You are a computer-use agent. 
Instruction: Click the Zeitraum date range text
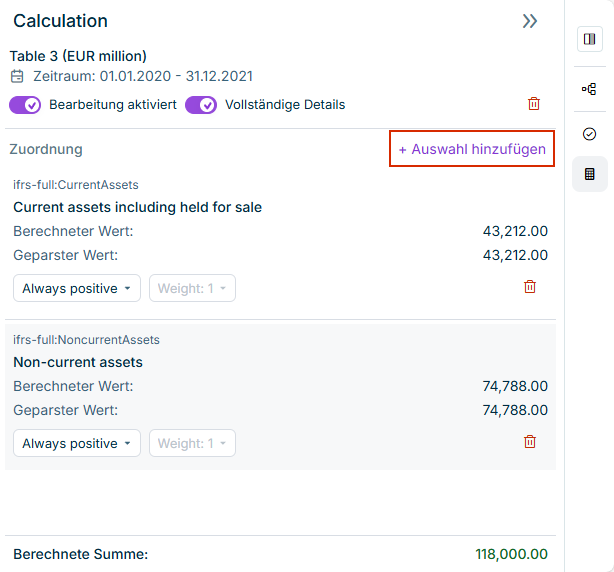(x=141, y=76)
